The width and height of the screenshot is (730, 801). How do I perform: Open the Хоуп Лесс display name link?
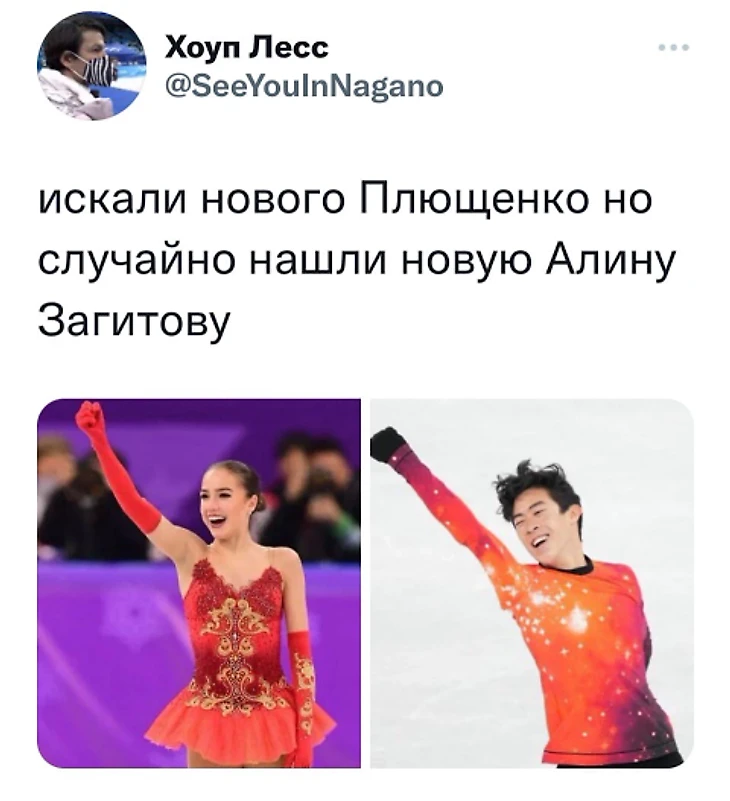[x=247, y=48]
